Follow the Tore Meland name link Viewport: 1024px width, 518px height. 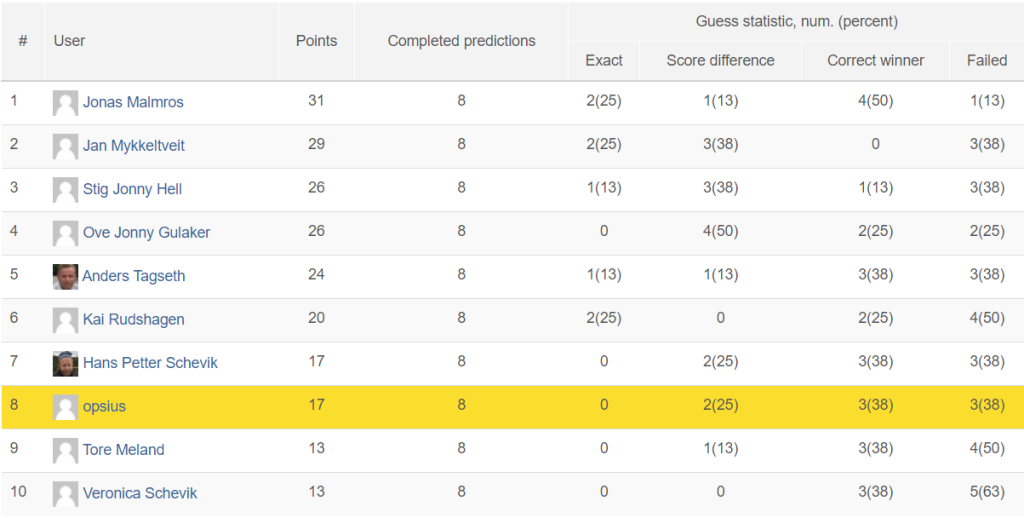(123, 450)
